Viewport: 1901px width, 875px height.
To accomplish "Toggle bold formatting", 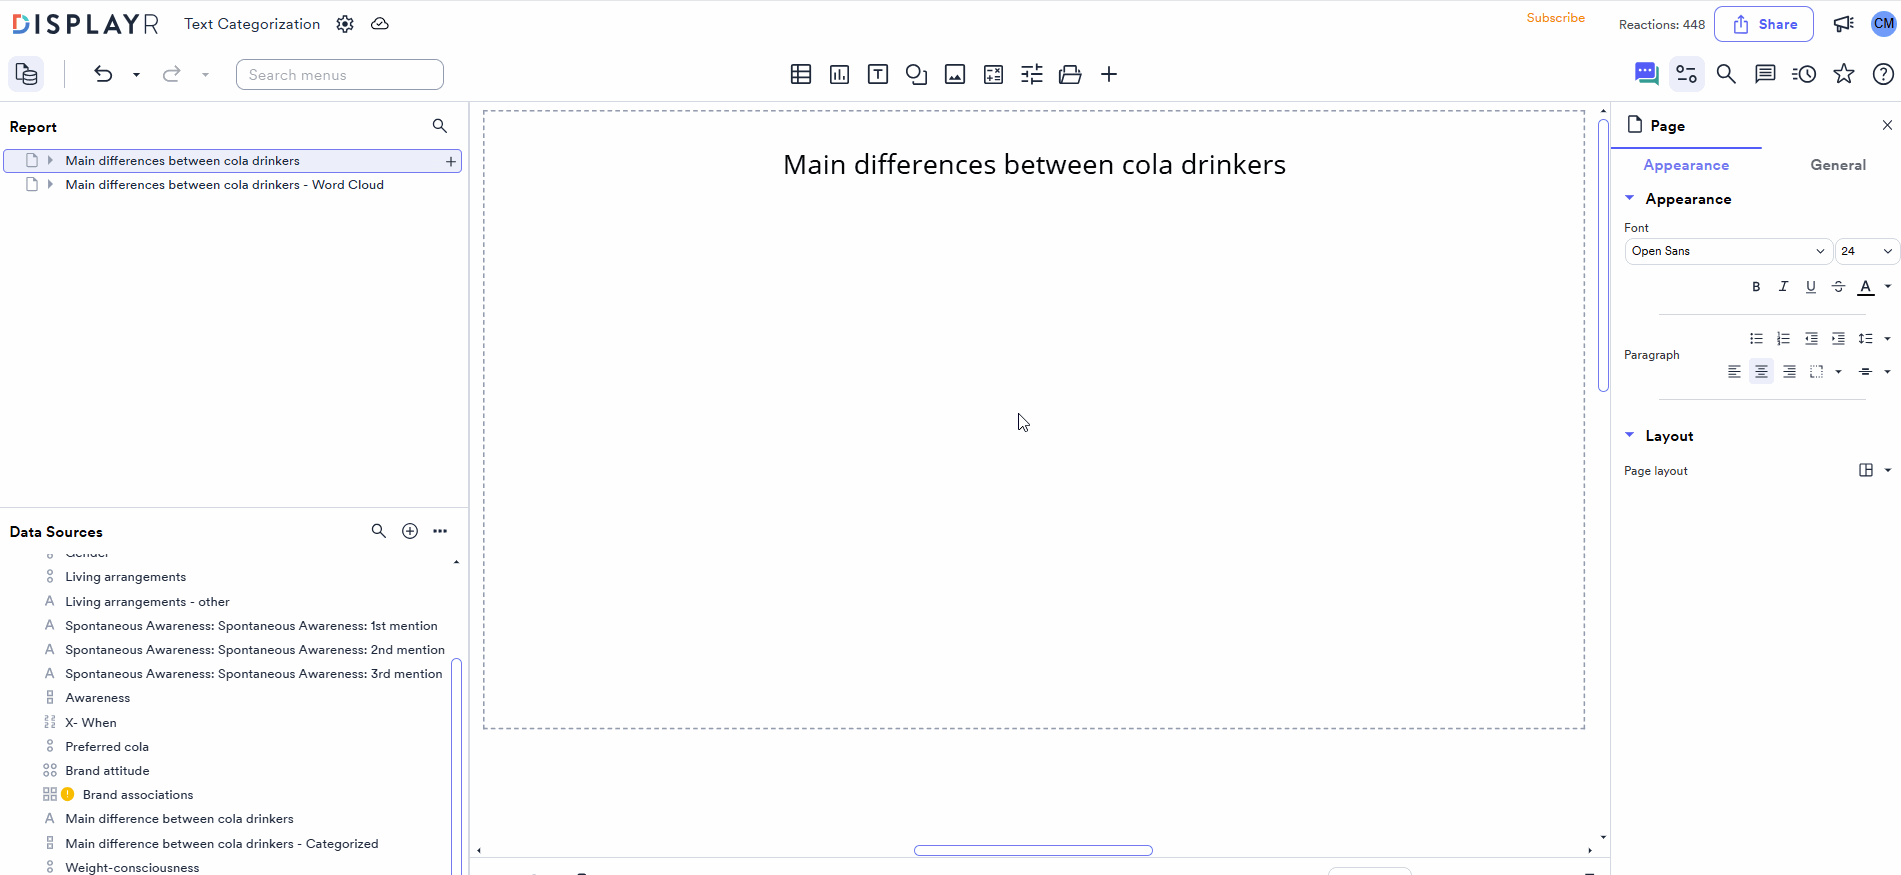I will click(1756, 287).
